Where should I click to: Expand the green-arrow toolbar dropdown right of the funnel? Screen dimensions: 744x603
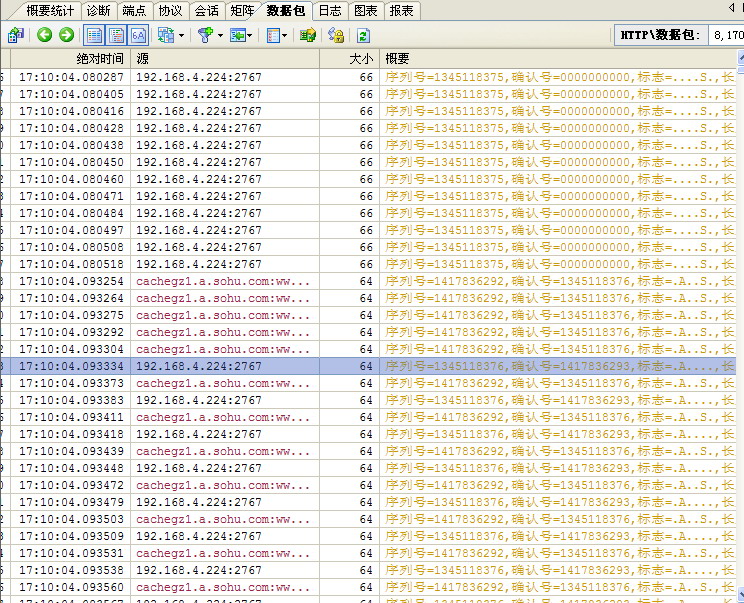tap(252, 35)
